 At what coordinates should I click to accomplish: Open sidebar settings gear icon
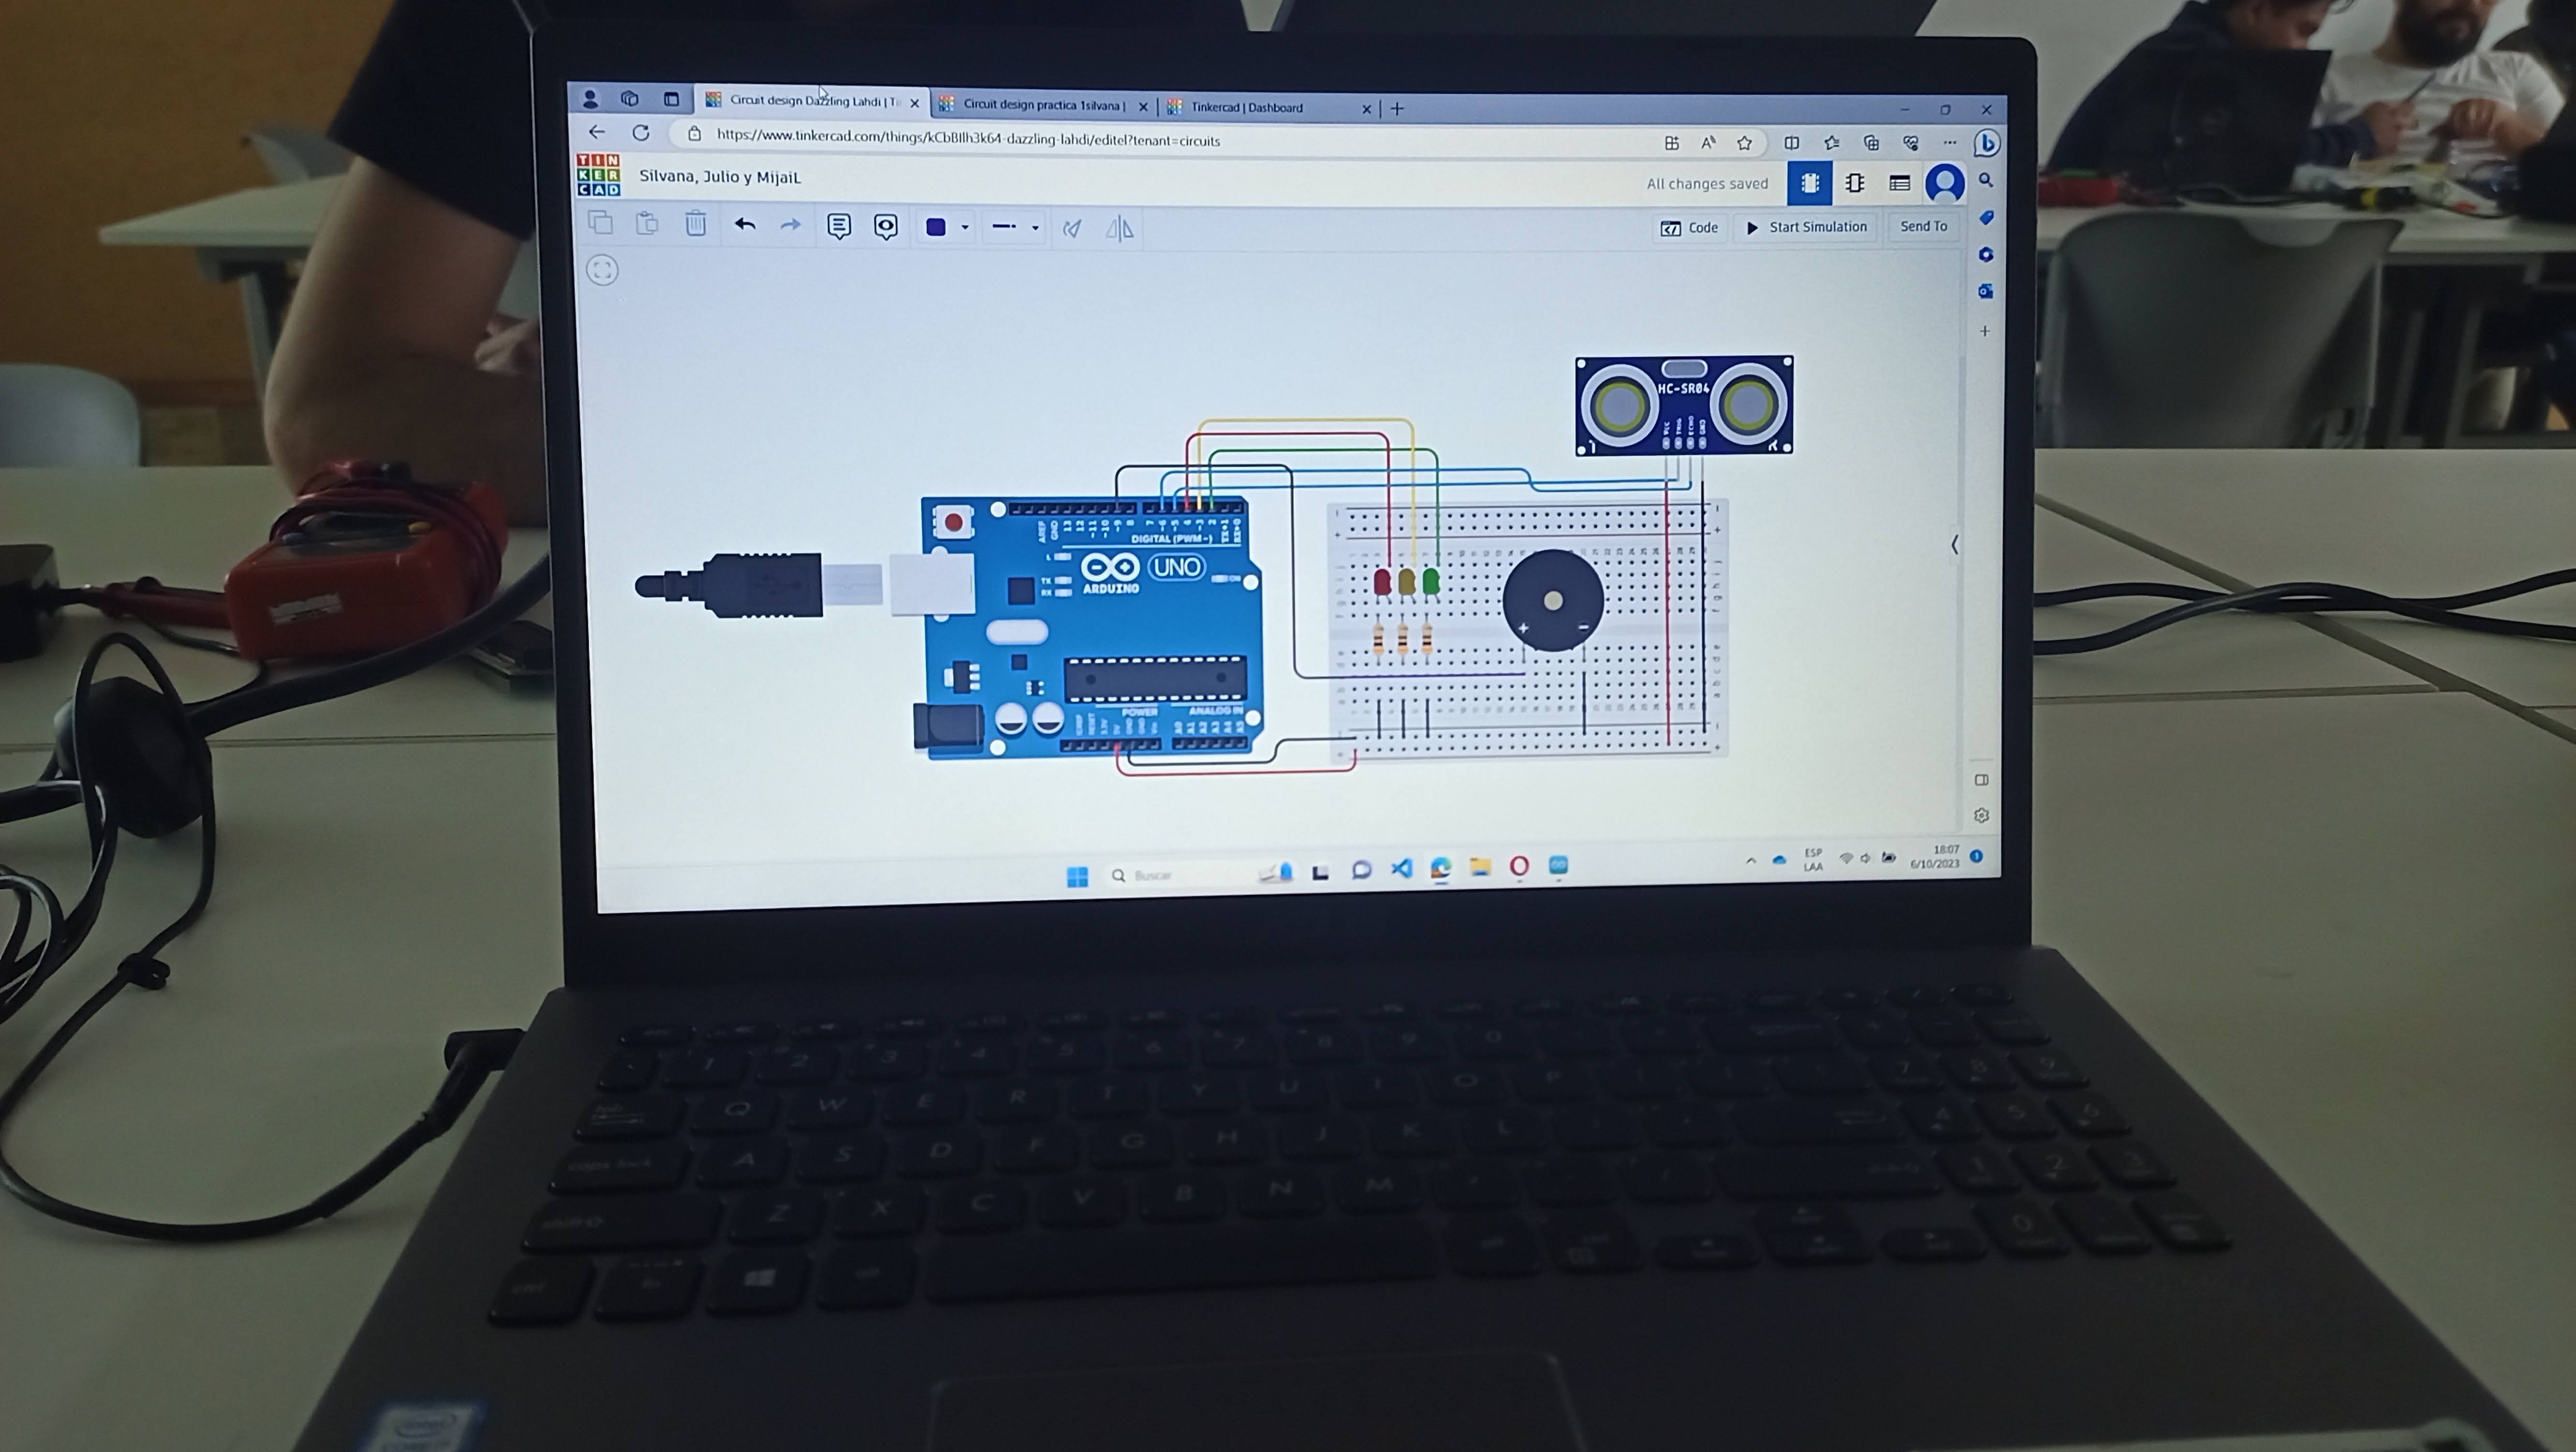coord(1982,816)
